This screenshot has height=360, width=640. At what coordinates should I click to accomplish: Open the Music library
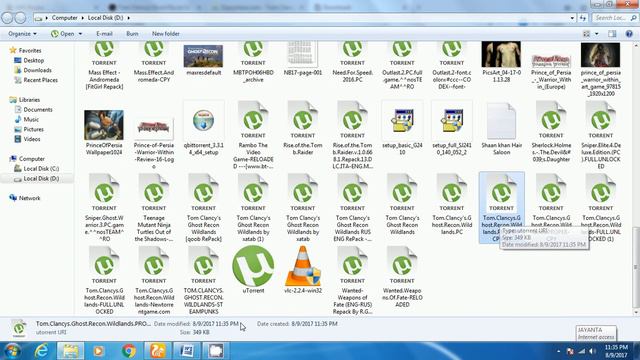[31, 119]
